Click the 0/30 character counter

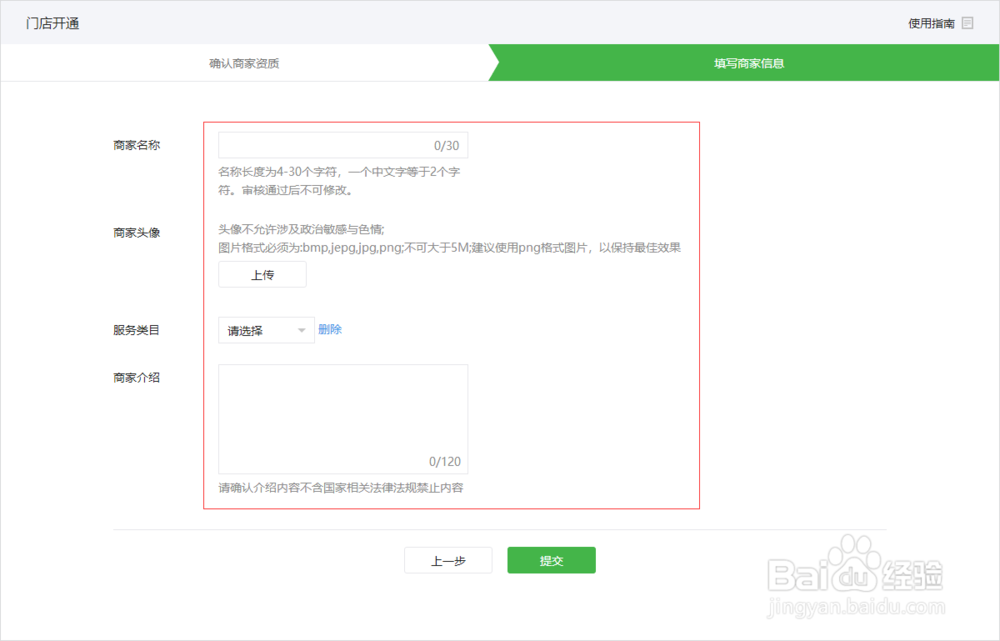(446, 145)
